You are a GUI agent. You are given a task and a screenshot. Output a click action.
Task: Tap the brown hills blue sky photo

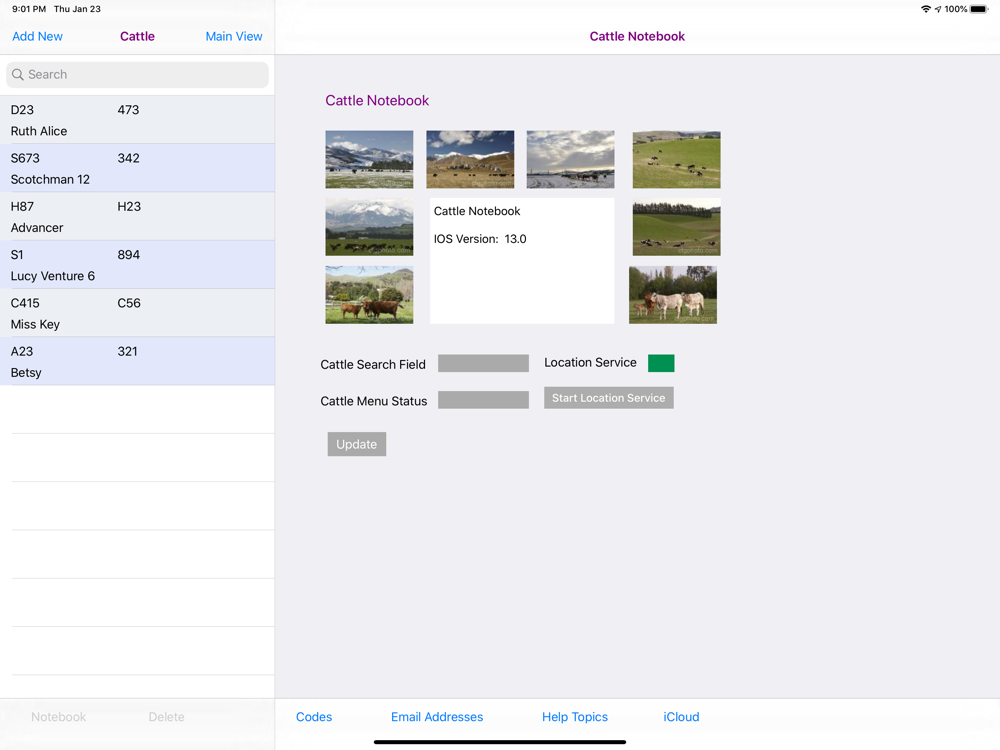(x=470, y=159)
